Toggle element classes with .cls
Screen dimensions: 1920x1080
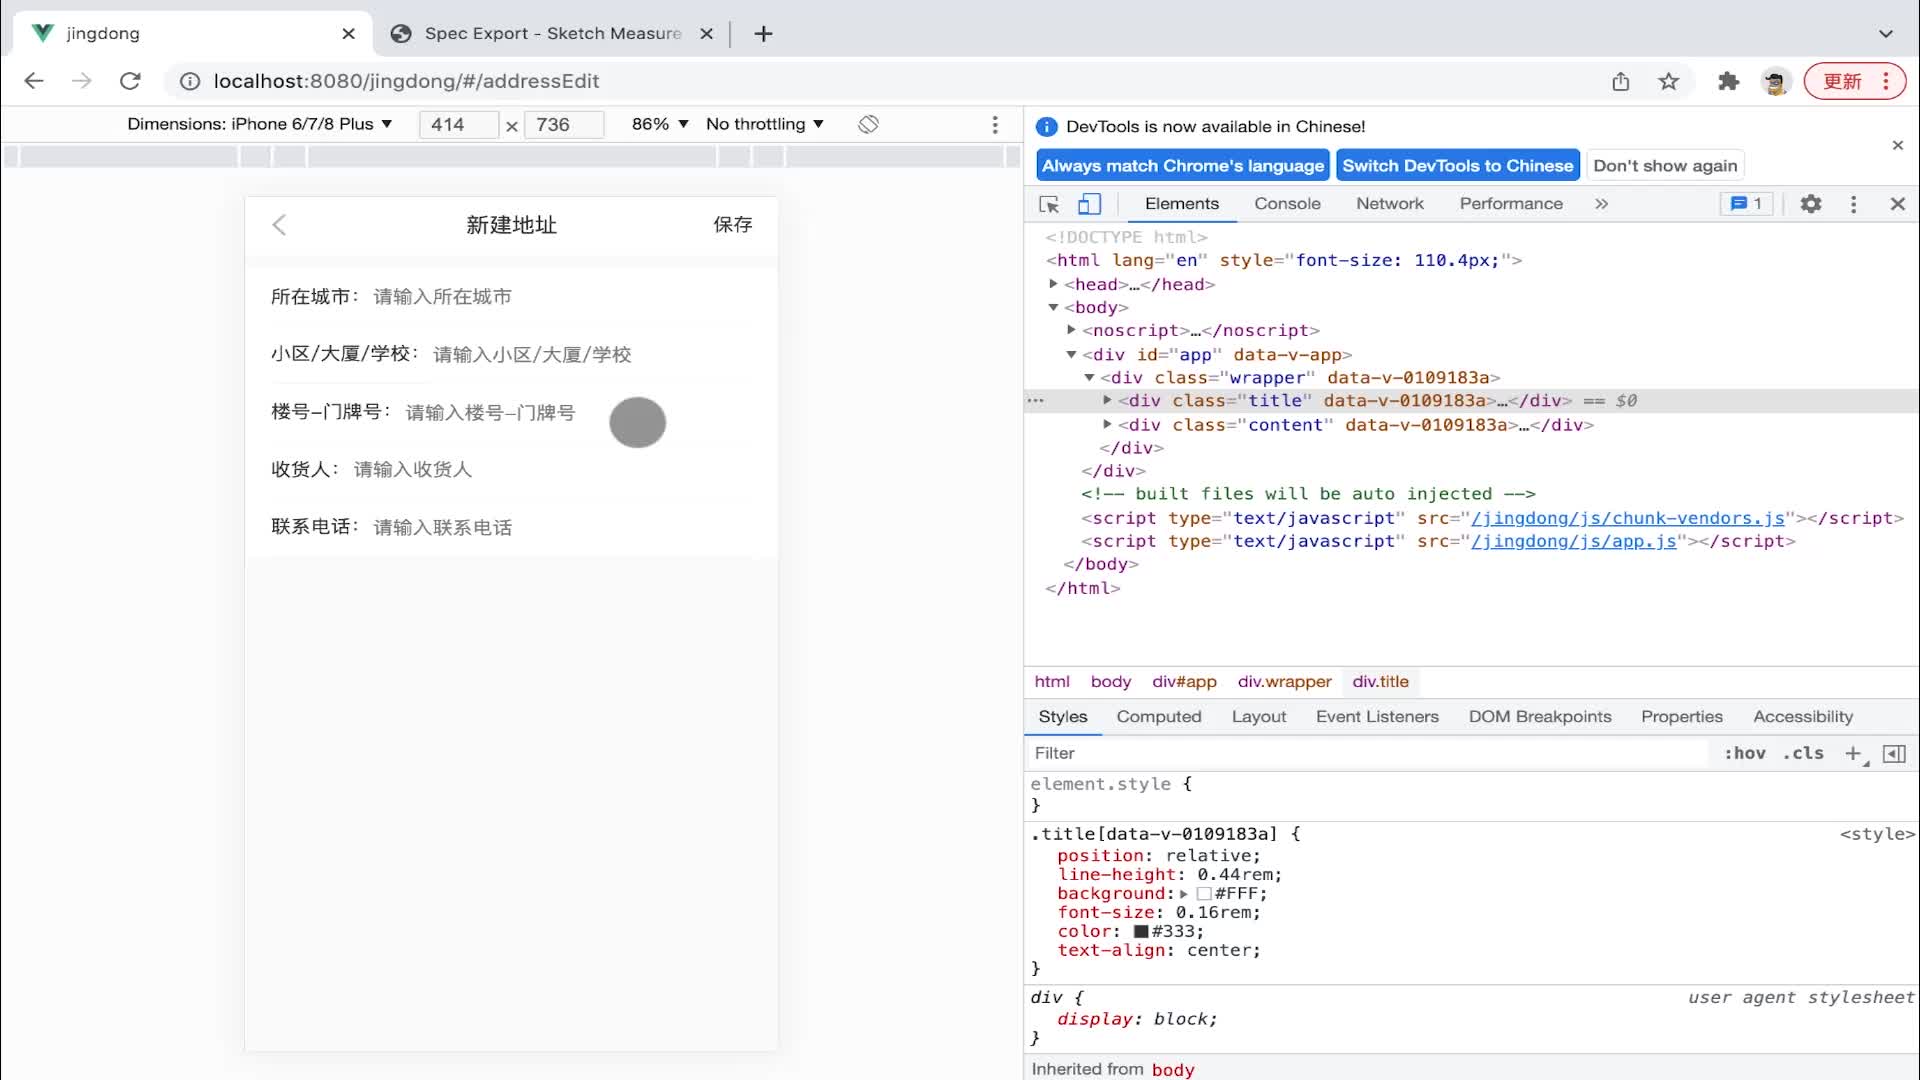pos(1803,753)
